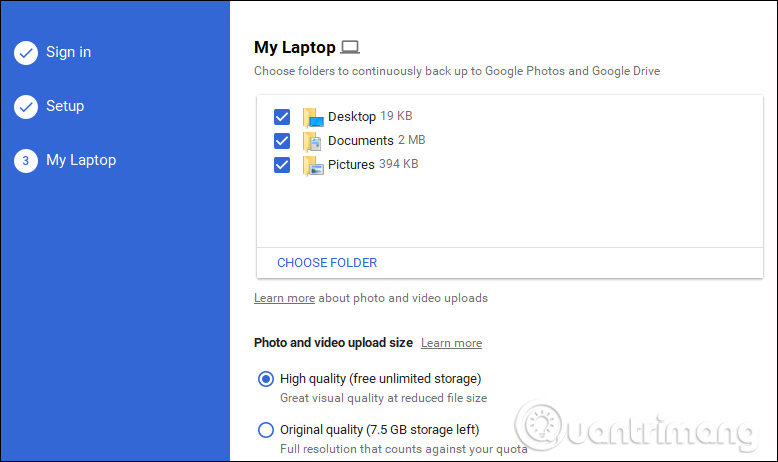The width and height of the screenshot is (778, 462).
Task: Click the Setup step checkmark icon
Action: click(x=26, y=107)
